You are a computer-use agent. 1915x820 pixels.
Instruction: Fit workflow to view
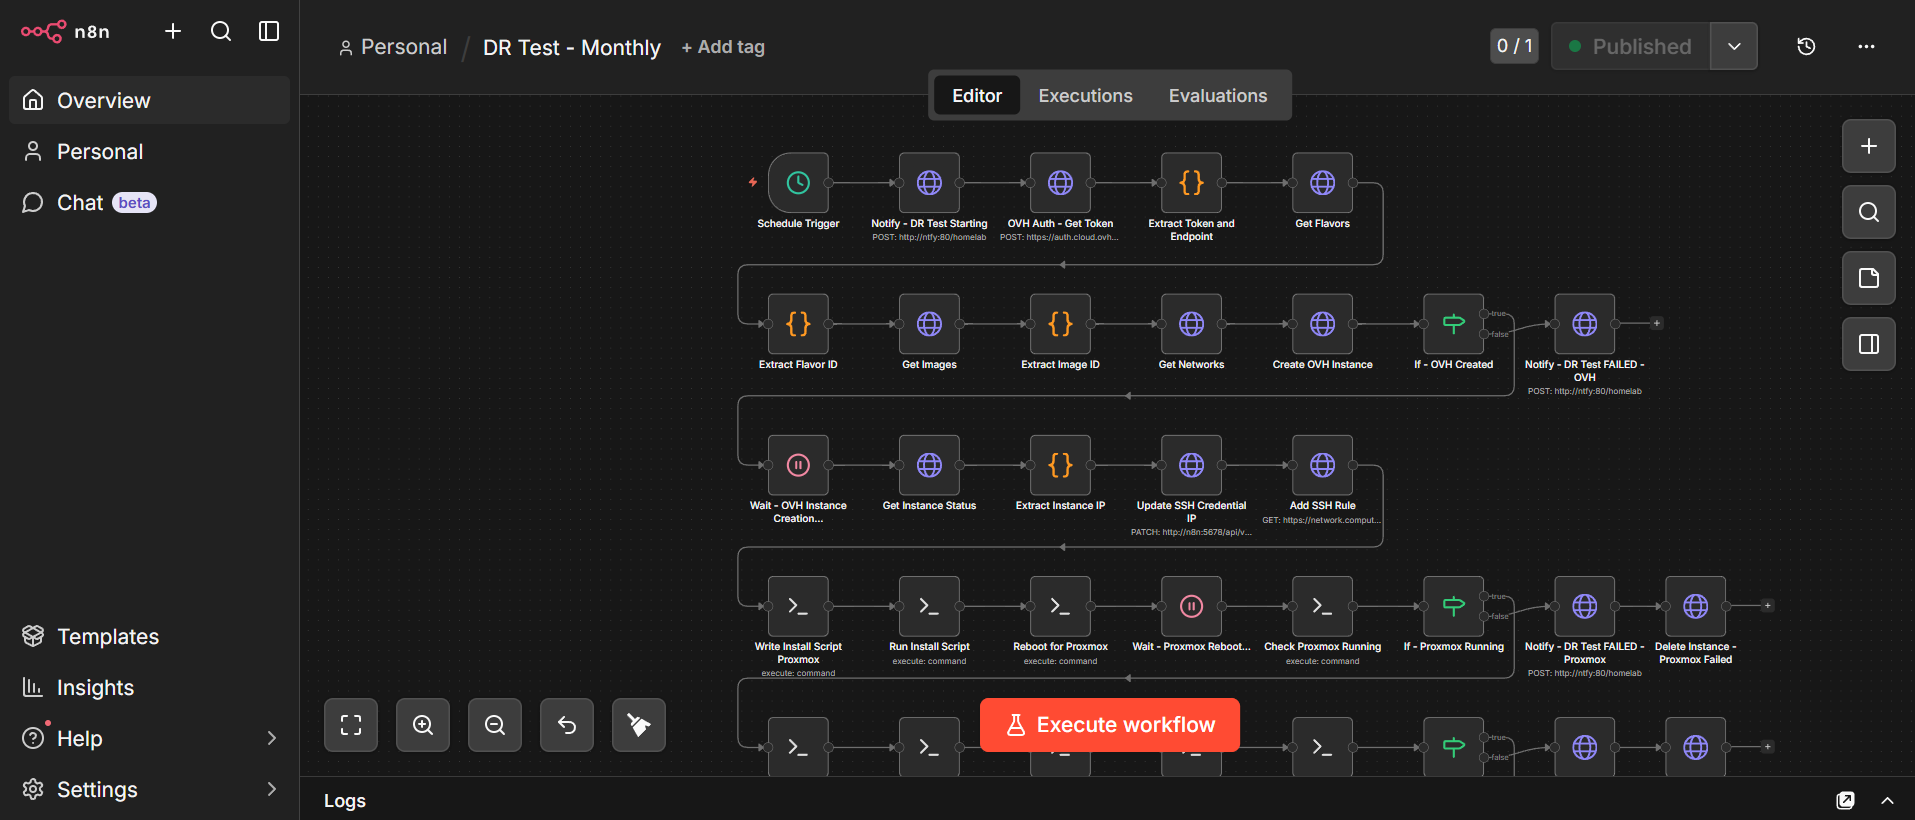[351, 725]
